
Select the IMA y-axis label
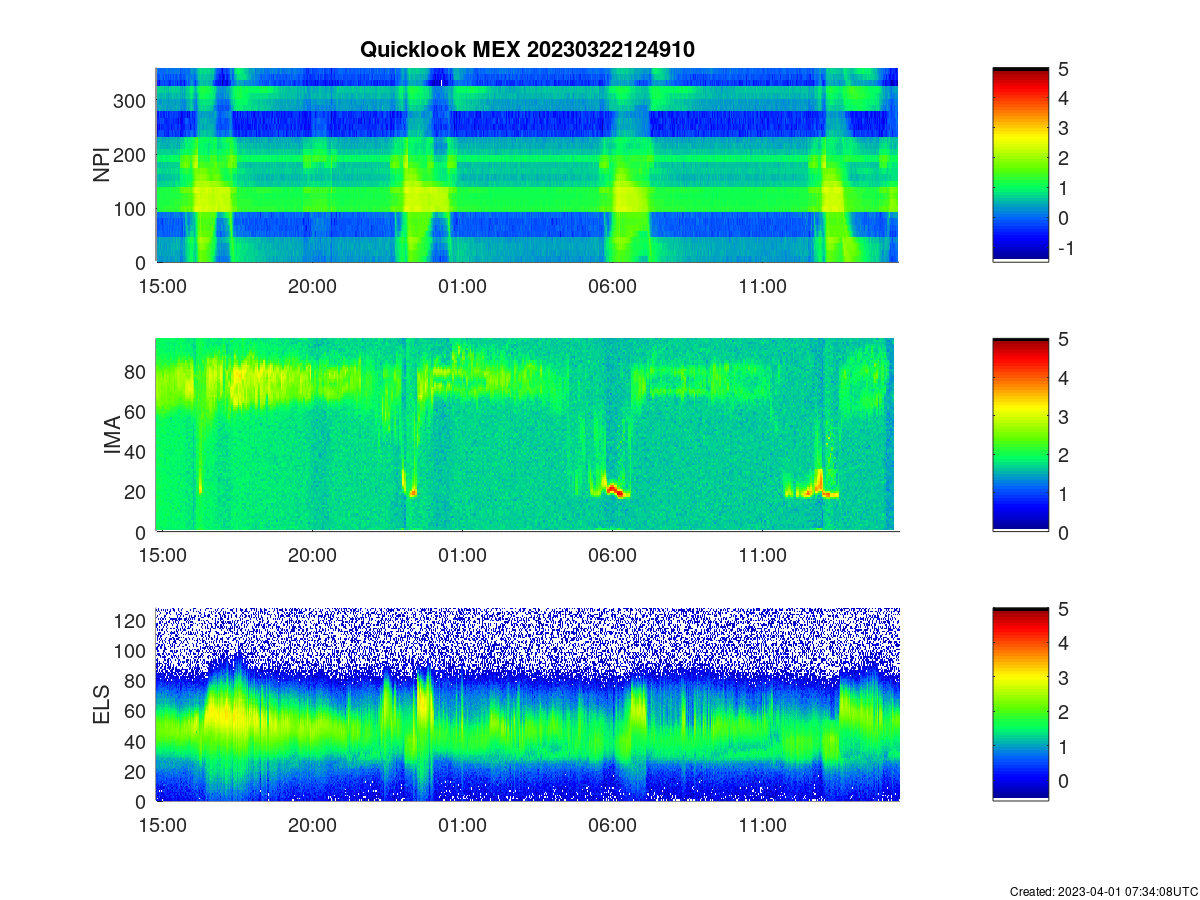[112, 436]
